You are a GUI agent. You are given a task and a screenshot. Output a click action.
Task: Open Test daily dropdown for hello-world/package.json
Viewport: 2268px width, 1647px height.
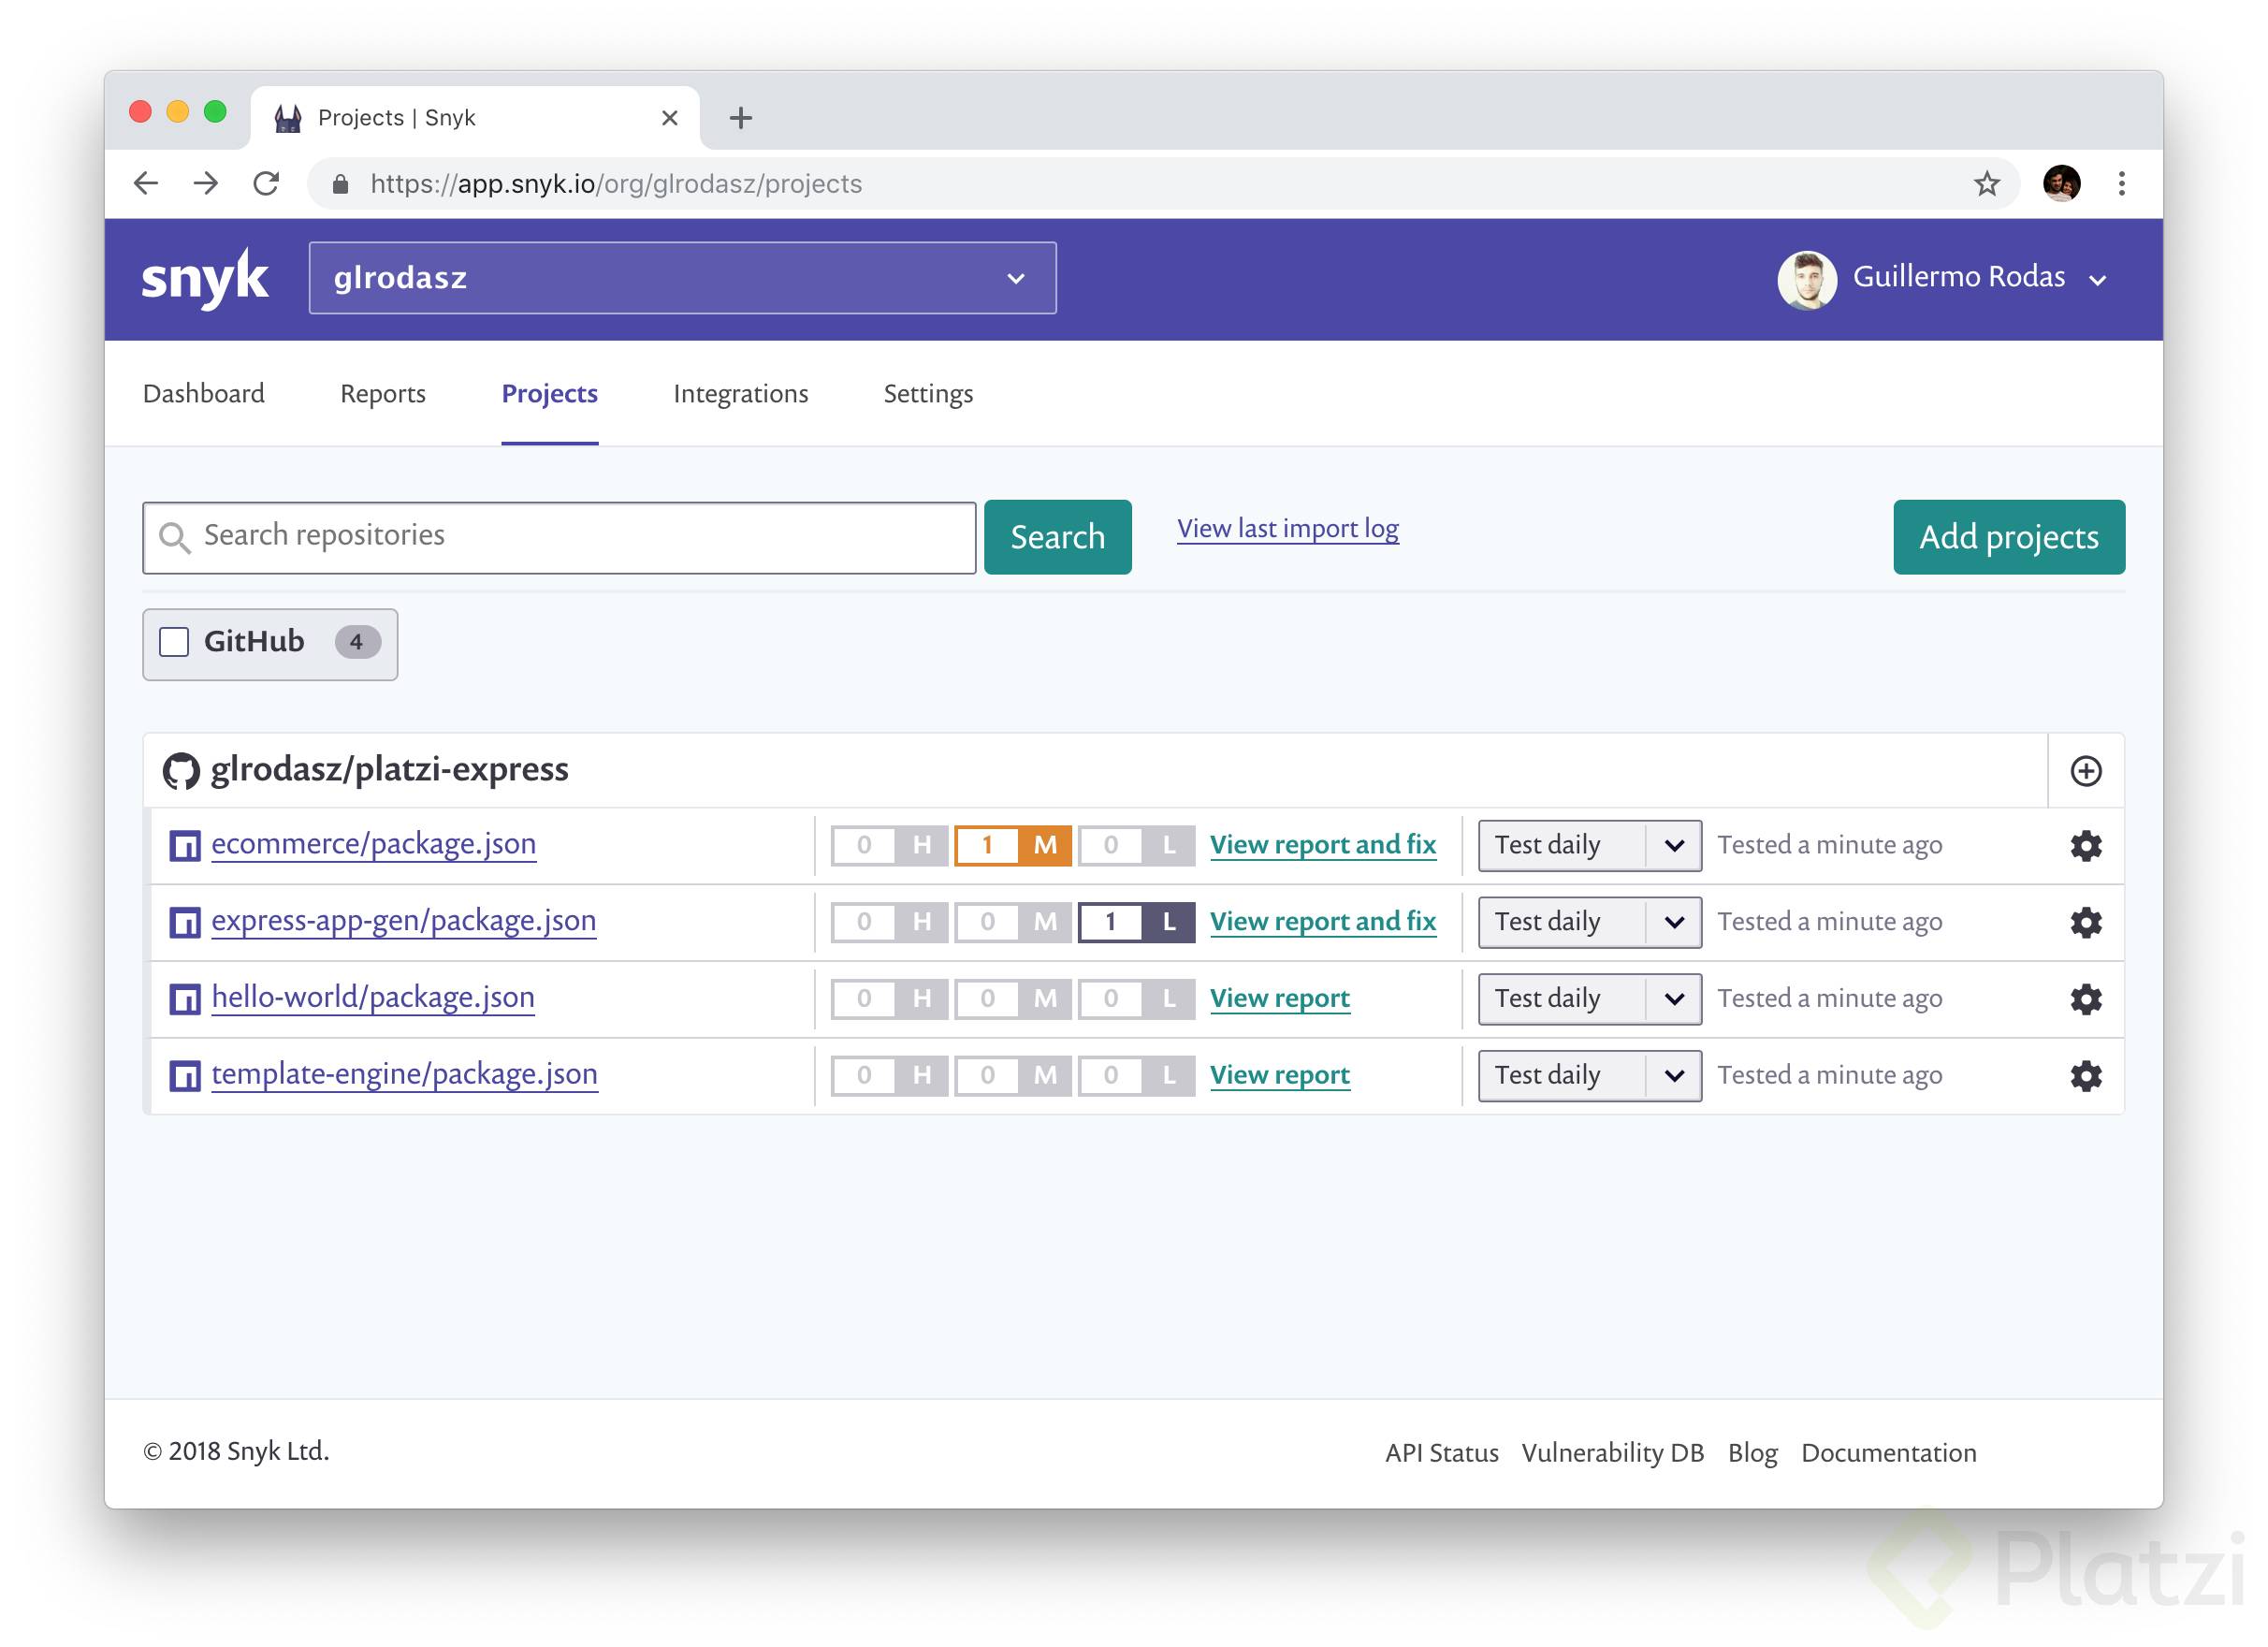(x=1589, y=999)
